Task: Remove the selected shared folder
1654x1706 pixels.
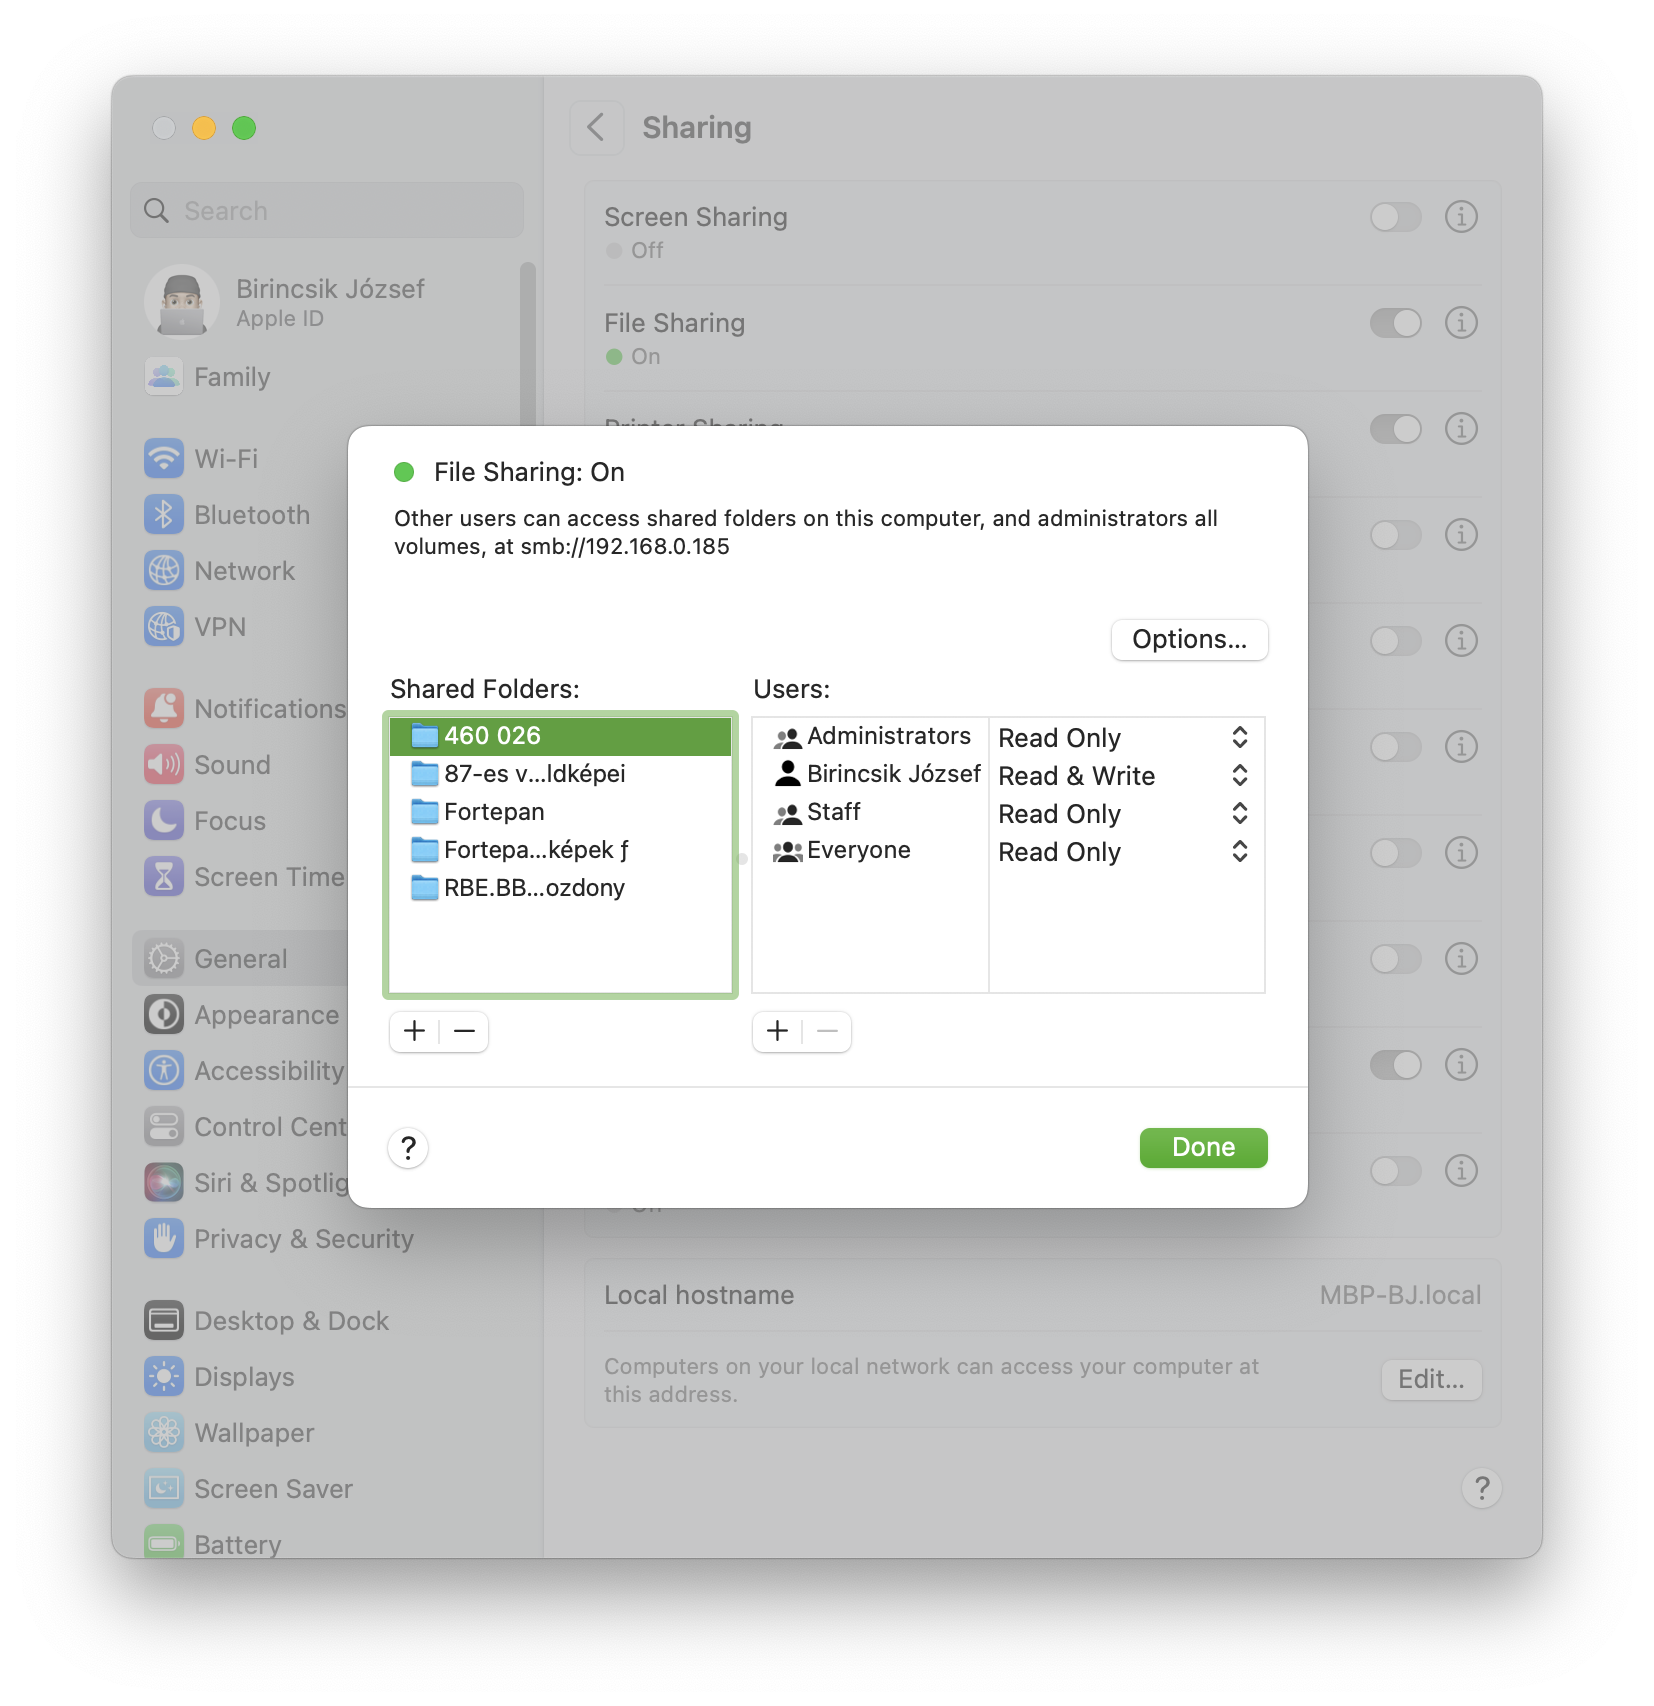Action: point(464,1031)
